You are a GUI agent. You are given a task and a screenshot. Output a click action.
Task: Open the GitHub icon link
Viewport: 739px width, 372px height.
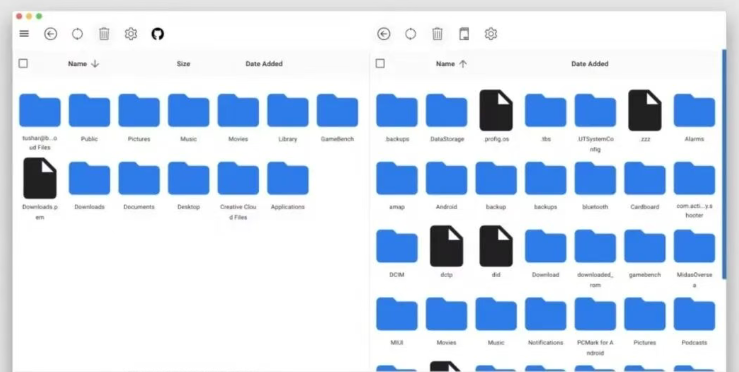pyautogui.click(x=157, y=34)
